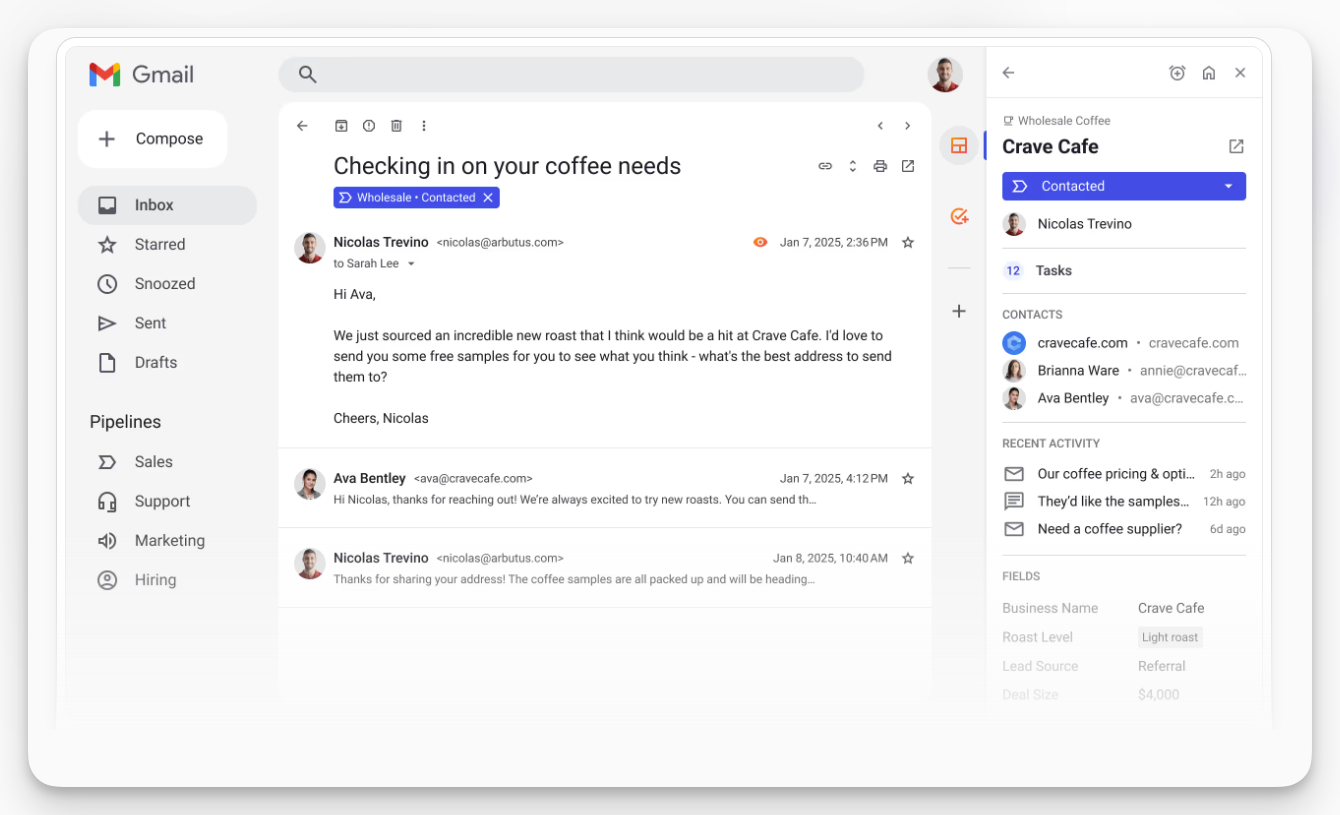The height and width of the screenshot is (815, 1340).
Task: Delete the email with trash icon
Action: pos(396,126)
